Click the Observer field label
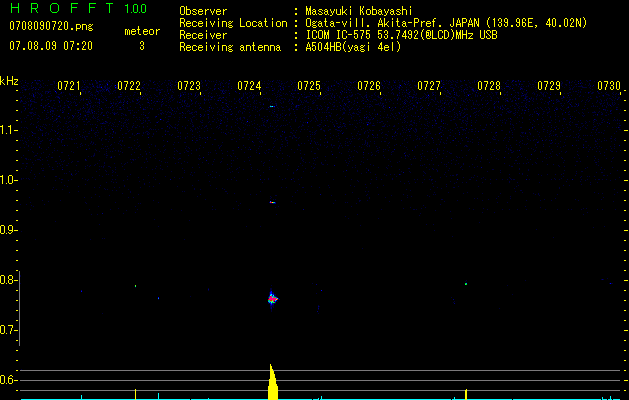The height and width of the screenshot is (400, 629). pos(203,11)
